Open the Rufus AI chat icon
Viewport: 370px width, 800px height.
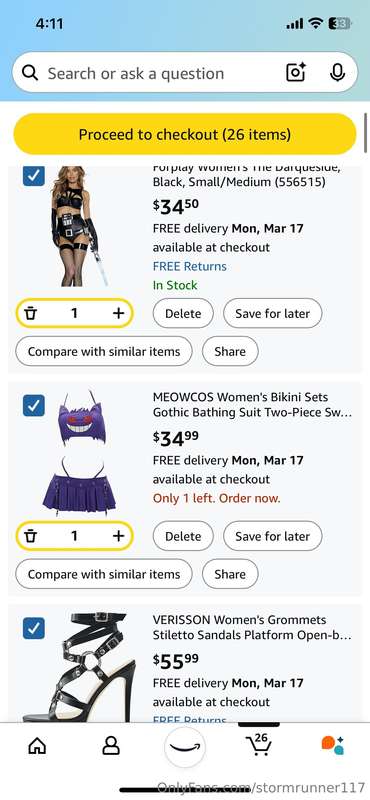pyautogui.click(x=332, y=745)
